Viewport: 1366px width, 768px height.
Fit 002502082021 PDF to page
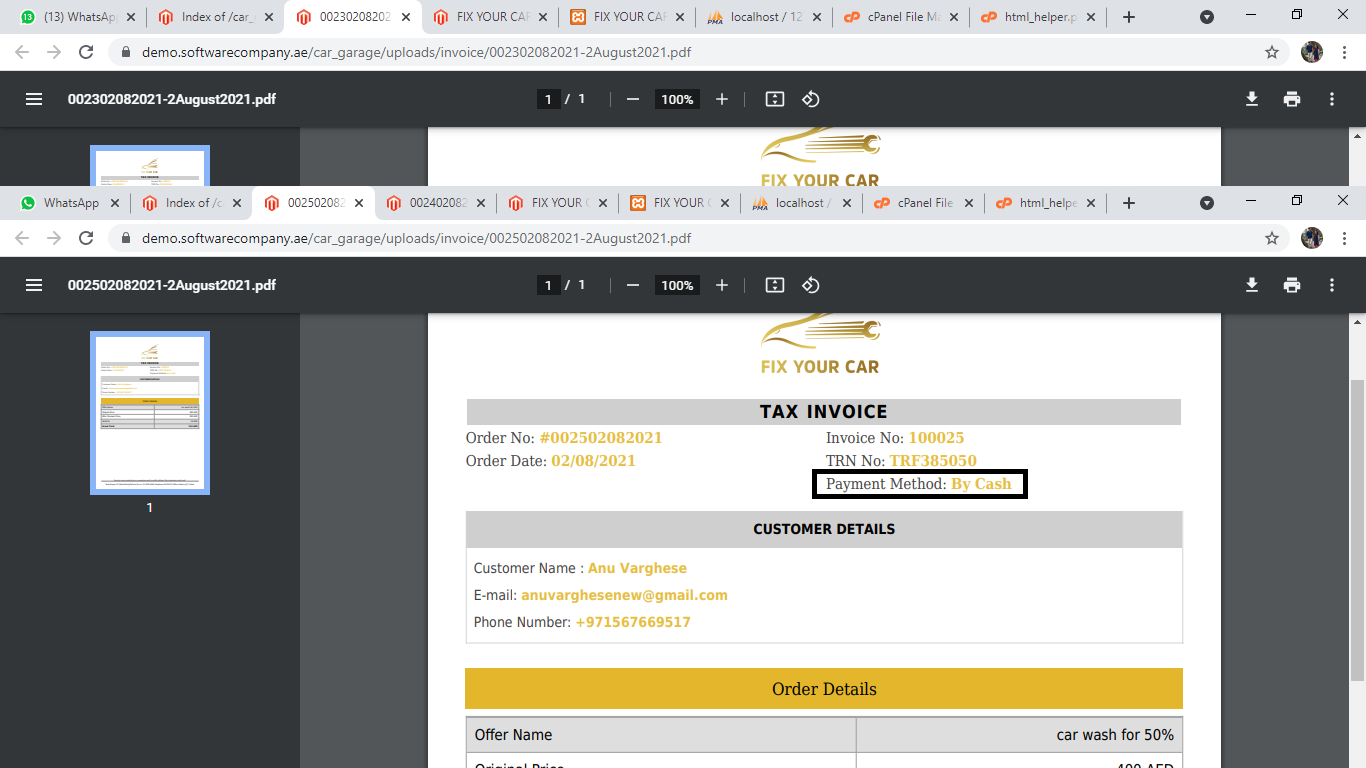(774, 285)
